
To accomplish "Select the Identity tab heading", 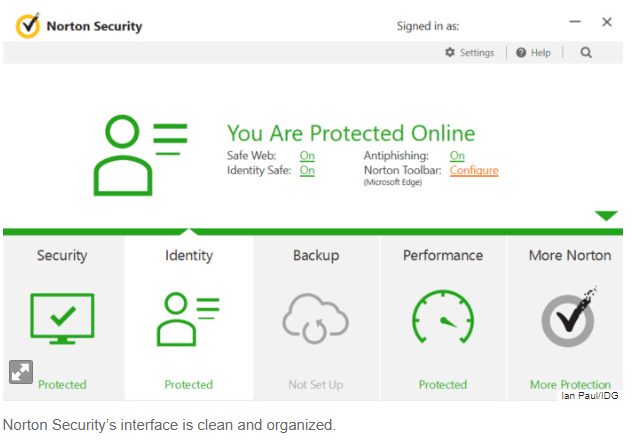I will click(x=189, y=256).
